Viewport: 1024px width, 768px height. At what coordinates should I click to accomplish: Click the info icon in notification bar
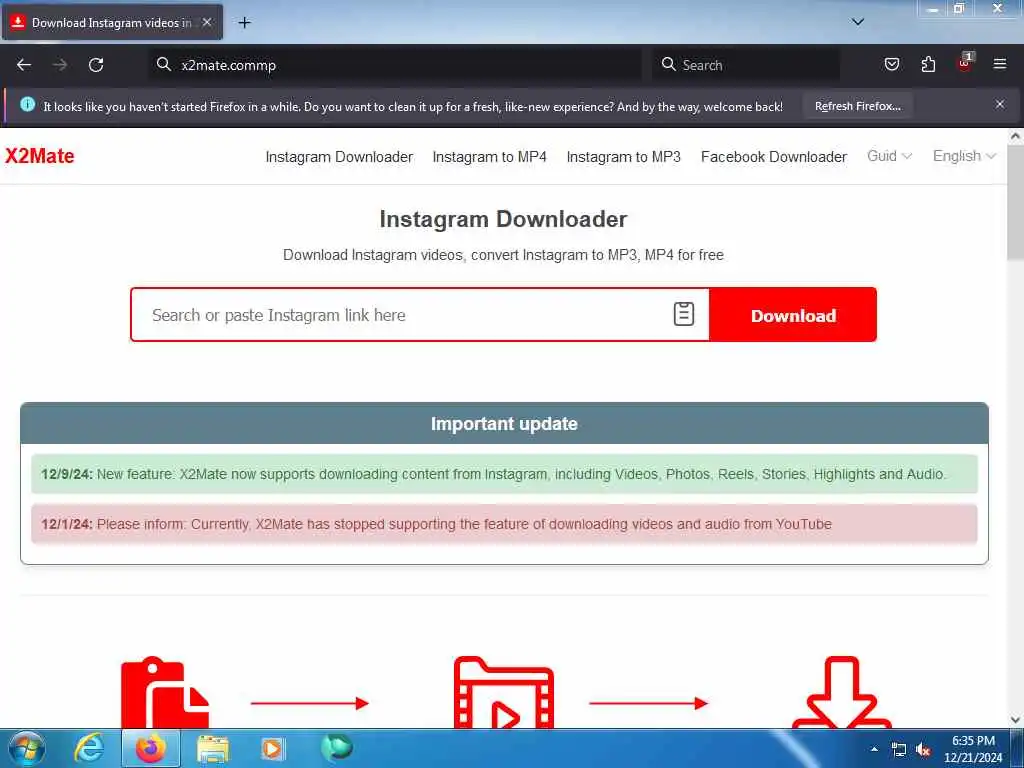[x=27, y=104]
